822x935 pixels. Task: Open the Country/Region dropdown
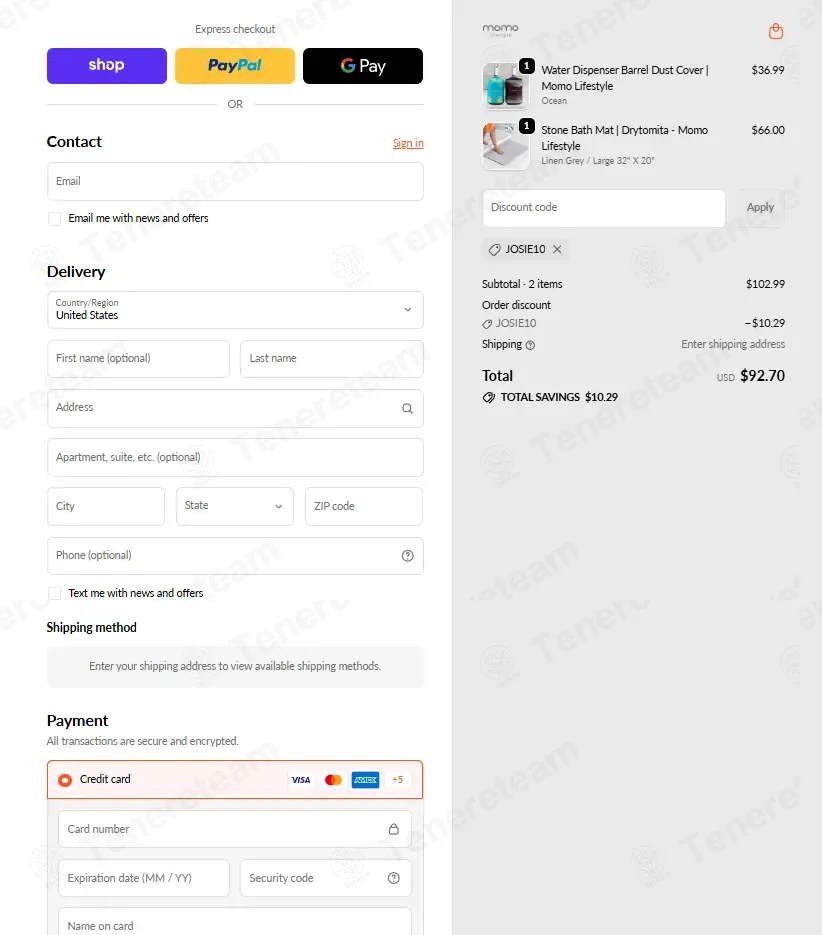[235, 310]
